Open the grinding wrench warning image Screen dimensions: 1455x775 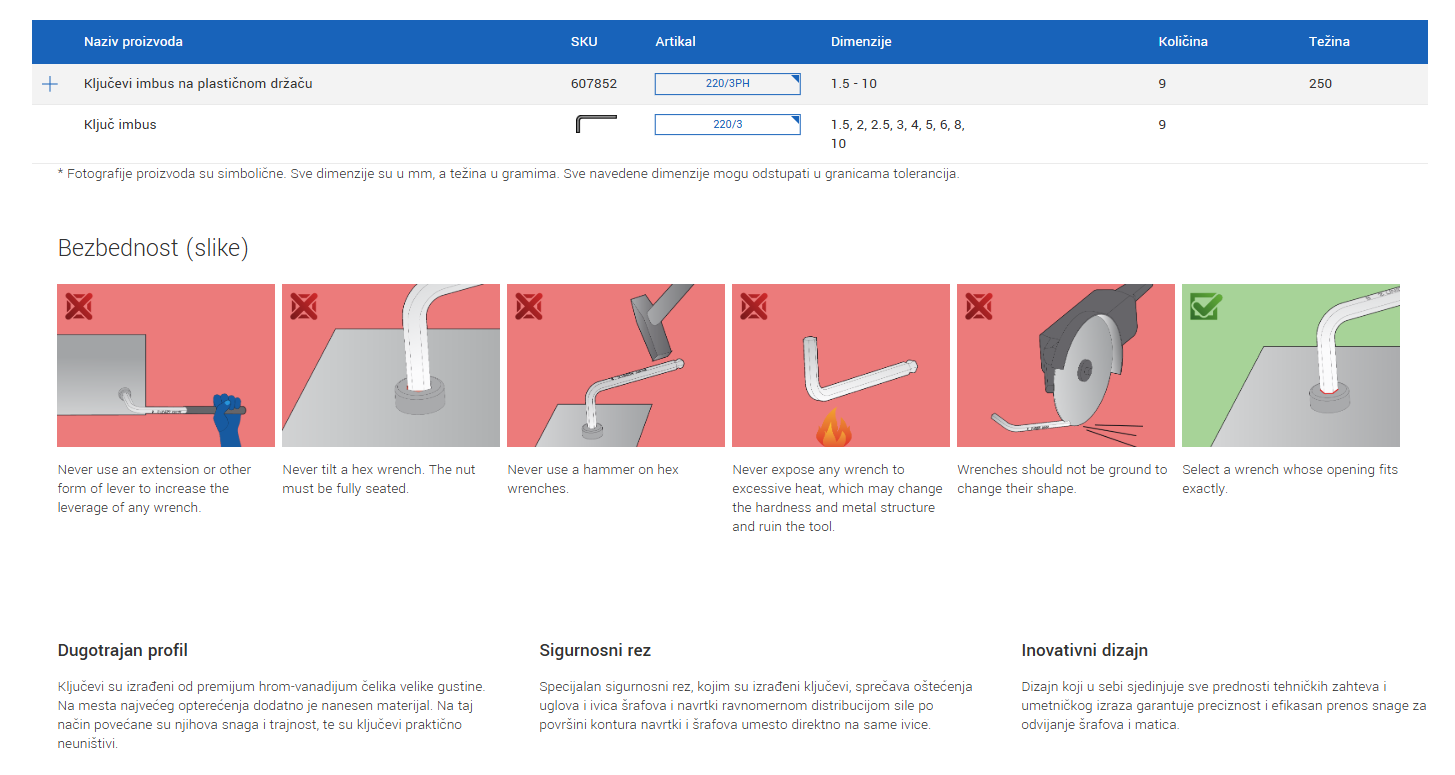click(1066, 366)
